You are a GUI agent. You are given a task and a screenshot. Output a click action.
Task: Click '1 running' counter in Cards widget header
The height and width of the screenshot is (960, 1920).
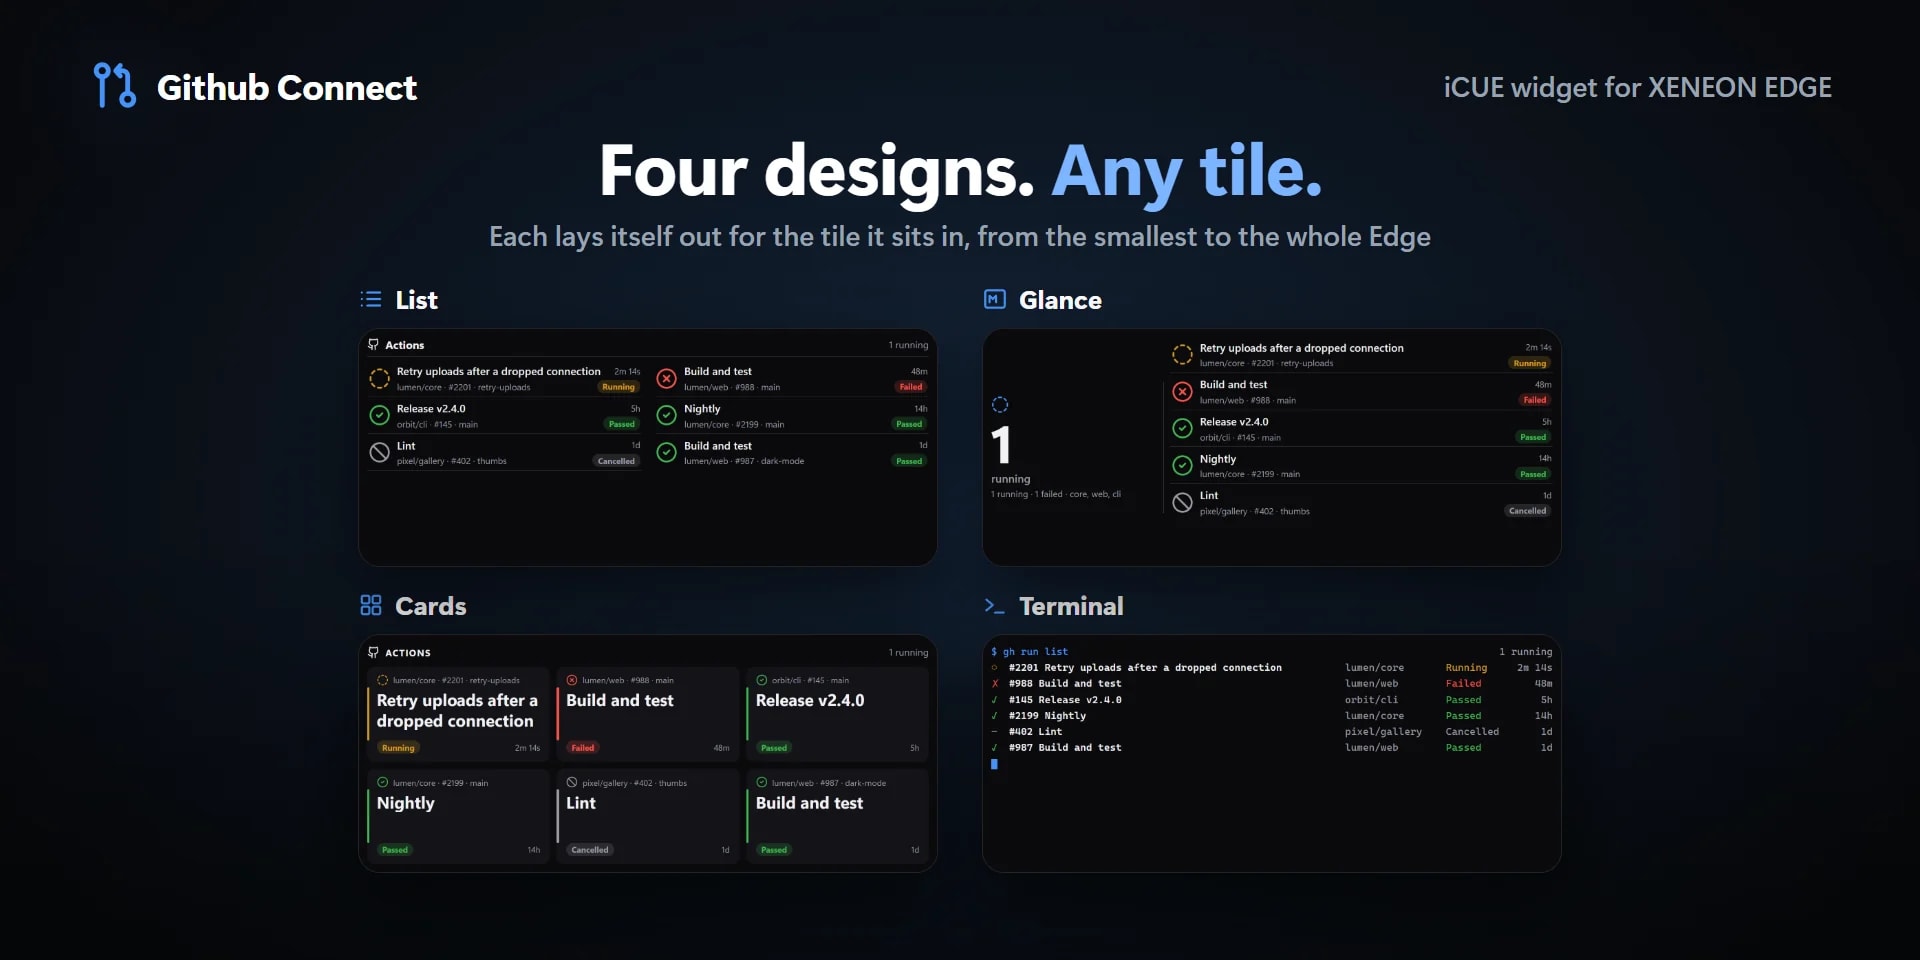coord(908,653)
